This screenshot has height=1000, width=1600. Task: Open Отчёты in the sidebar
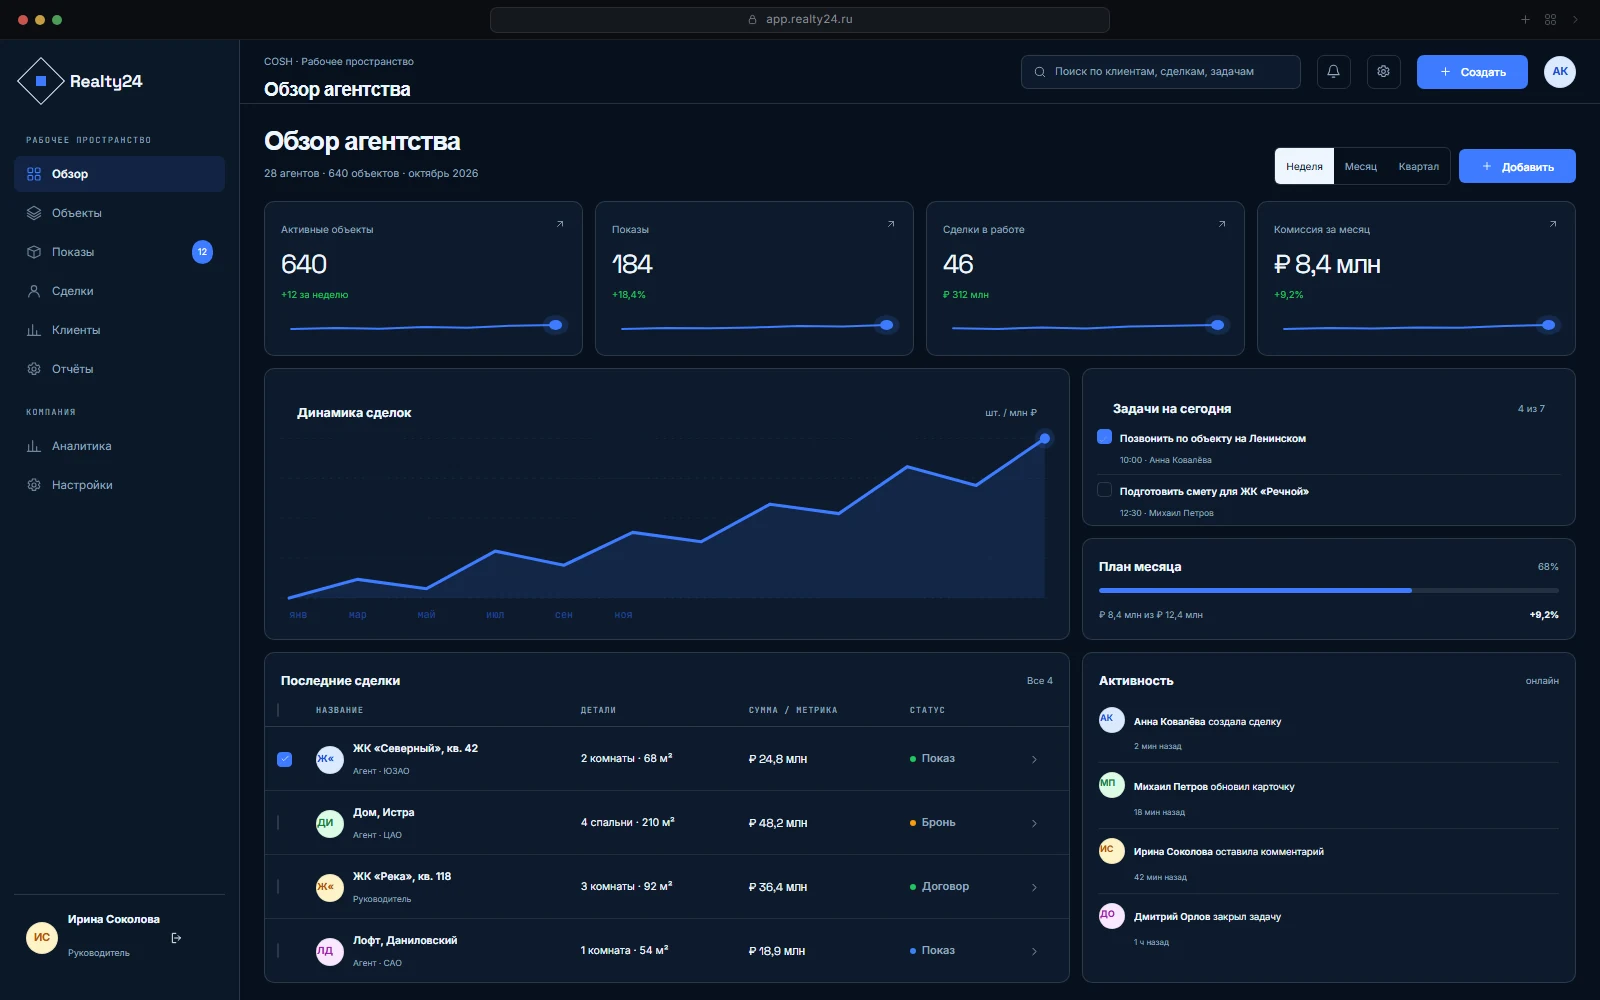(119, 369)
